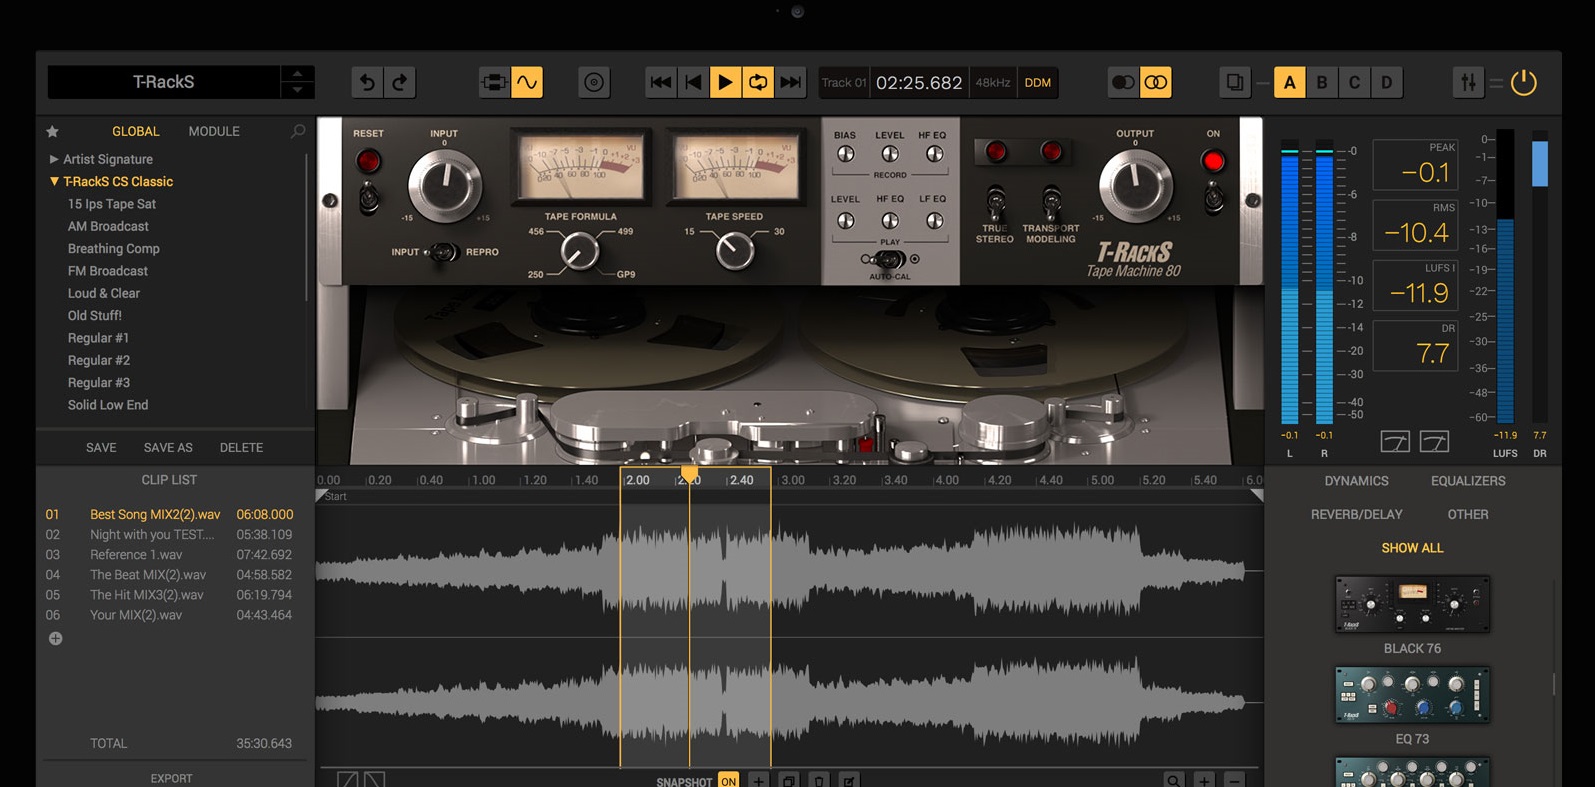This screenshot has width=1595, height=787.
Task: Open the album assembly disc icon
Action: [594, 82]
